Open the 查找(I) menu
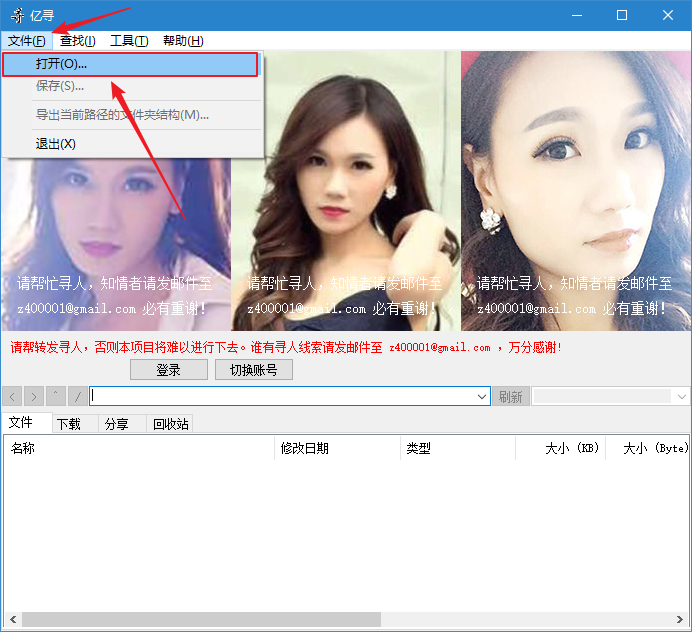The height and width of the screenshot is (632, 692). tap(78, 41)
